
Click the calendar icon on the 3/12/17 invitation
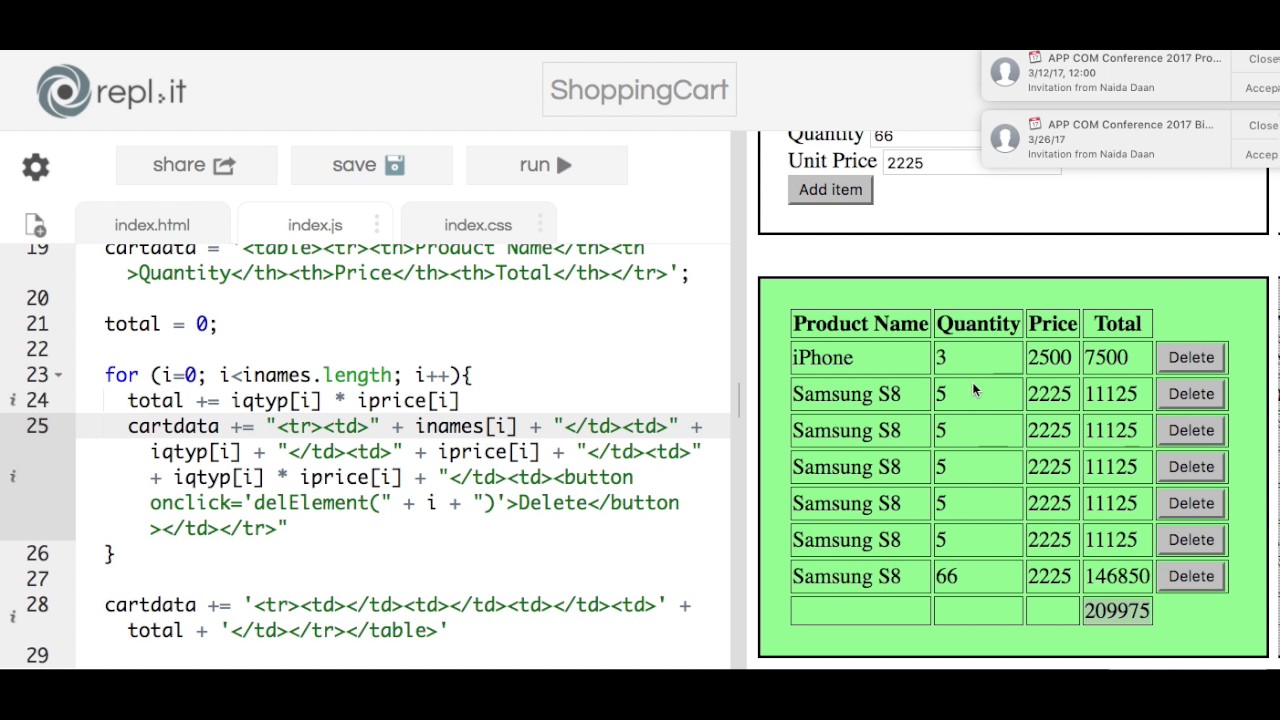[1035, 58]
